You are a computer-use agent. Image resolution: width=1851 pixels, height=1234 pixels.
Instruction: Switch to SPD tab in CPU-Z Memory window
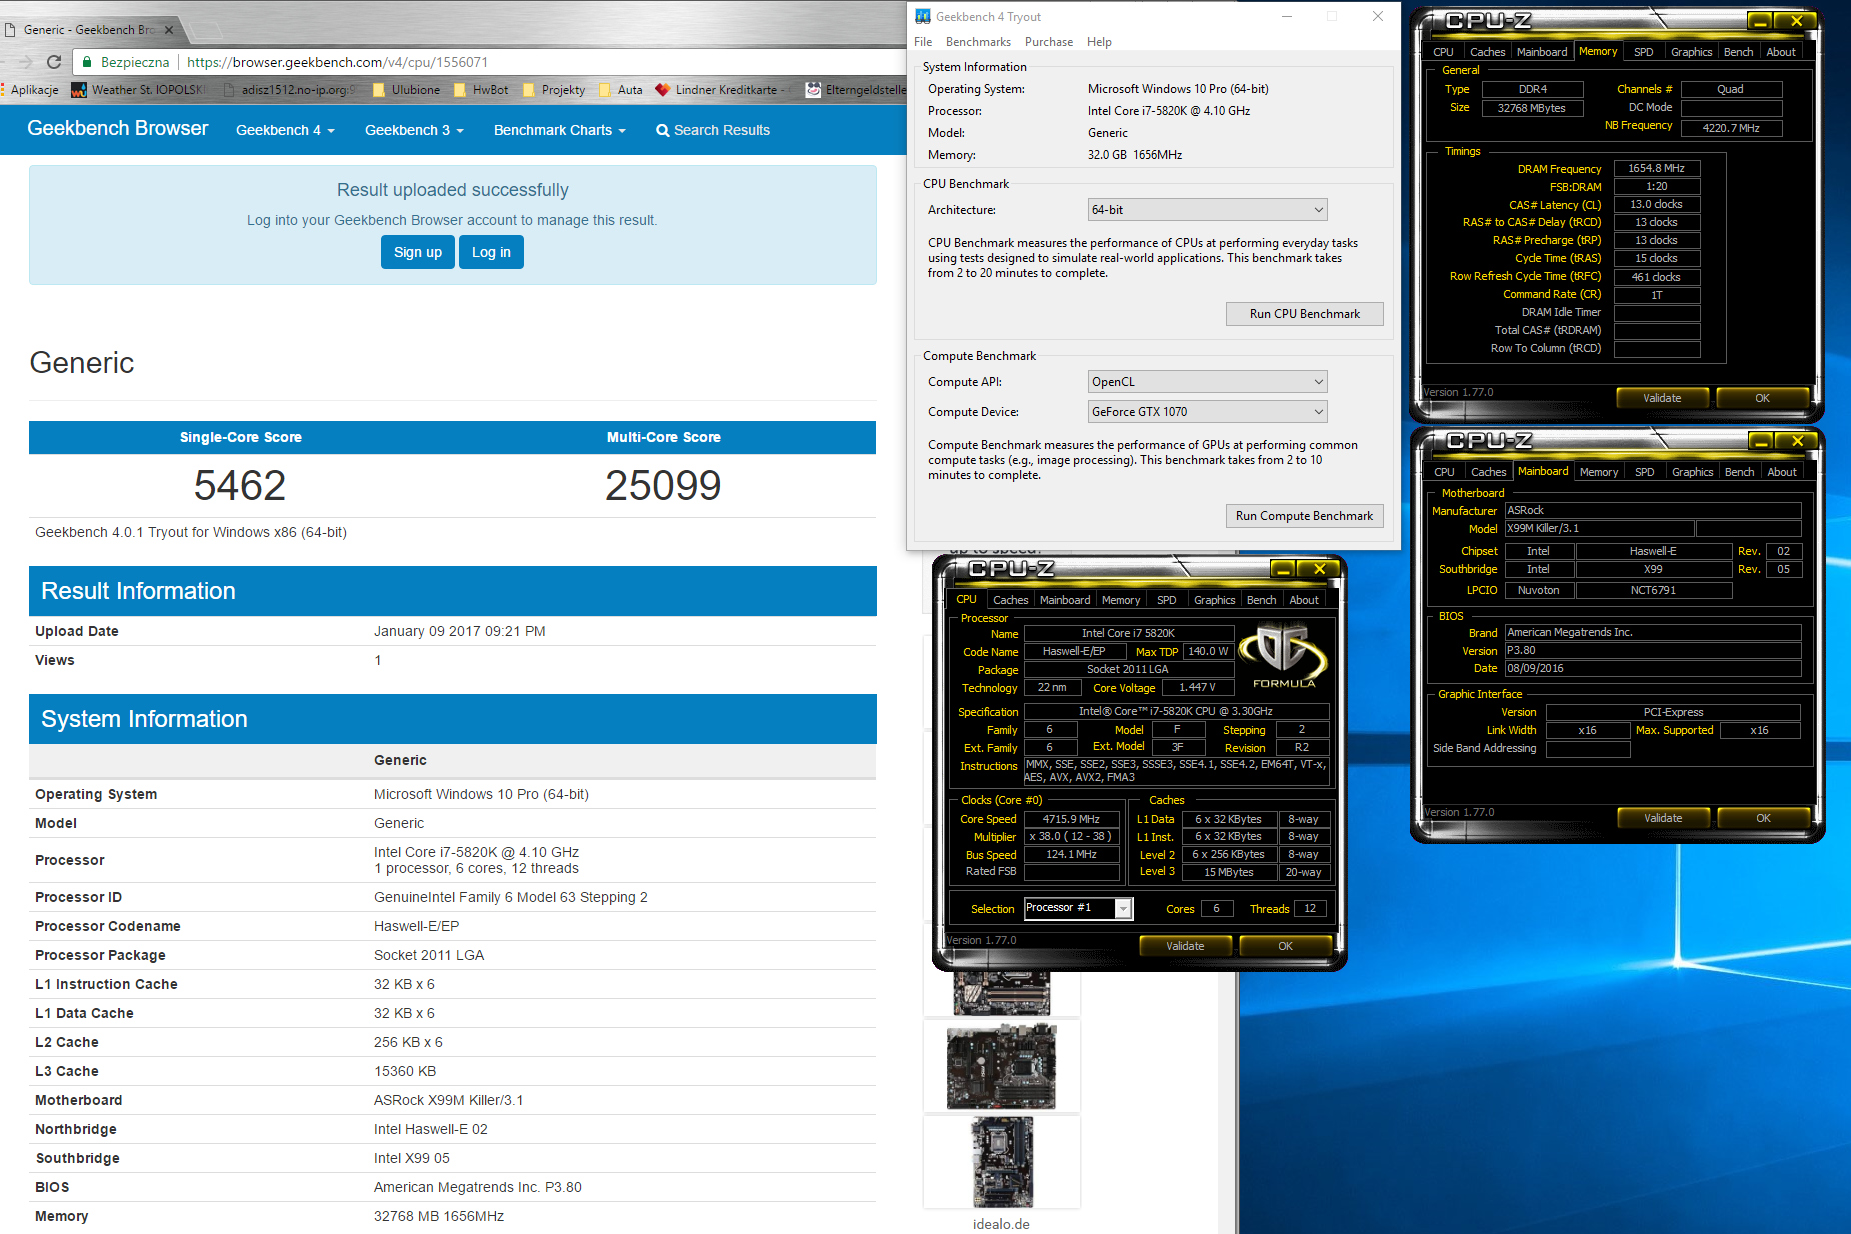click(x=1644, y=52)
